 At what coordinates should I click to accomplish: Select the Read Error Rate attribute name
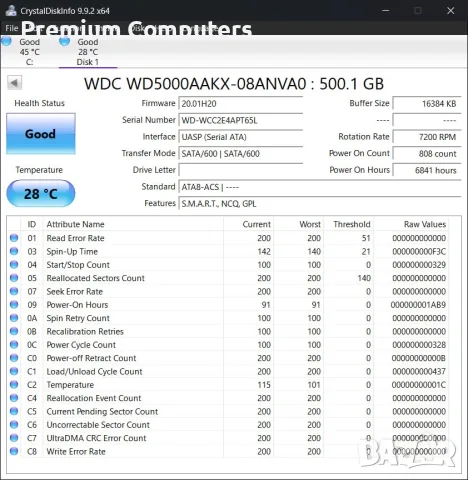(75, 238)
